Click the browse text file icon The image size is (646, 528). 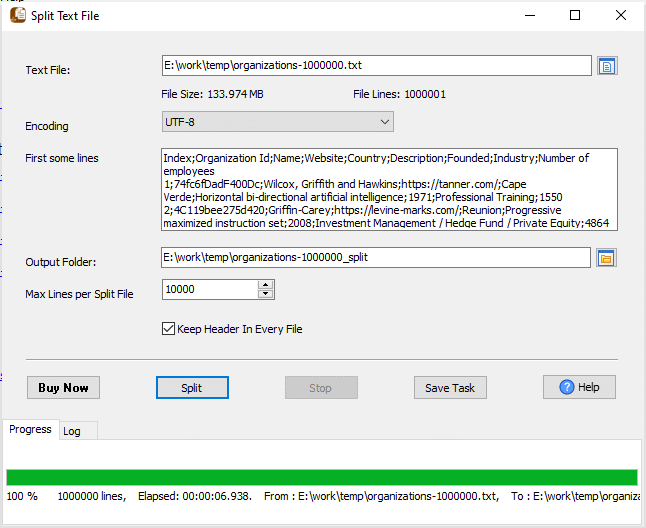point(607,66)
